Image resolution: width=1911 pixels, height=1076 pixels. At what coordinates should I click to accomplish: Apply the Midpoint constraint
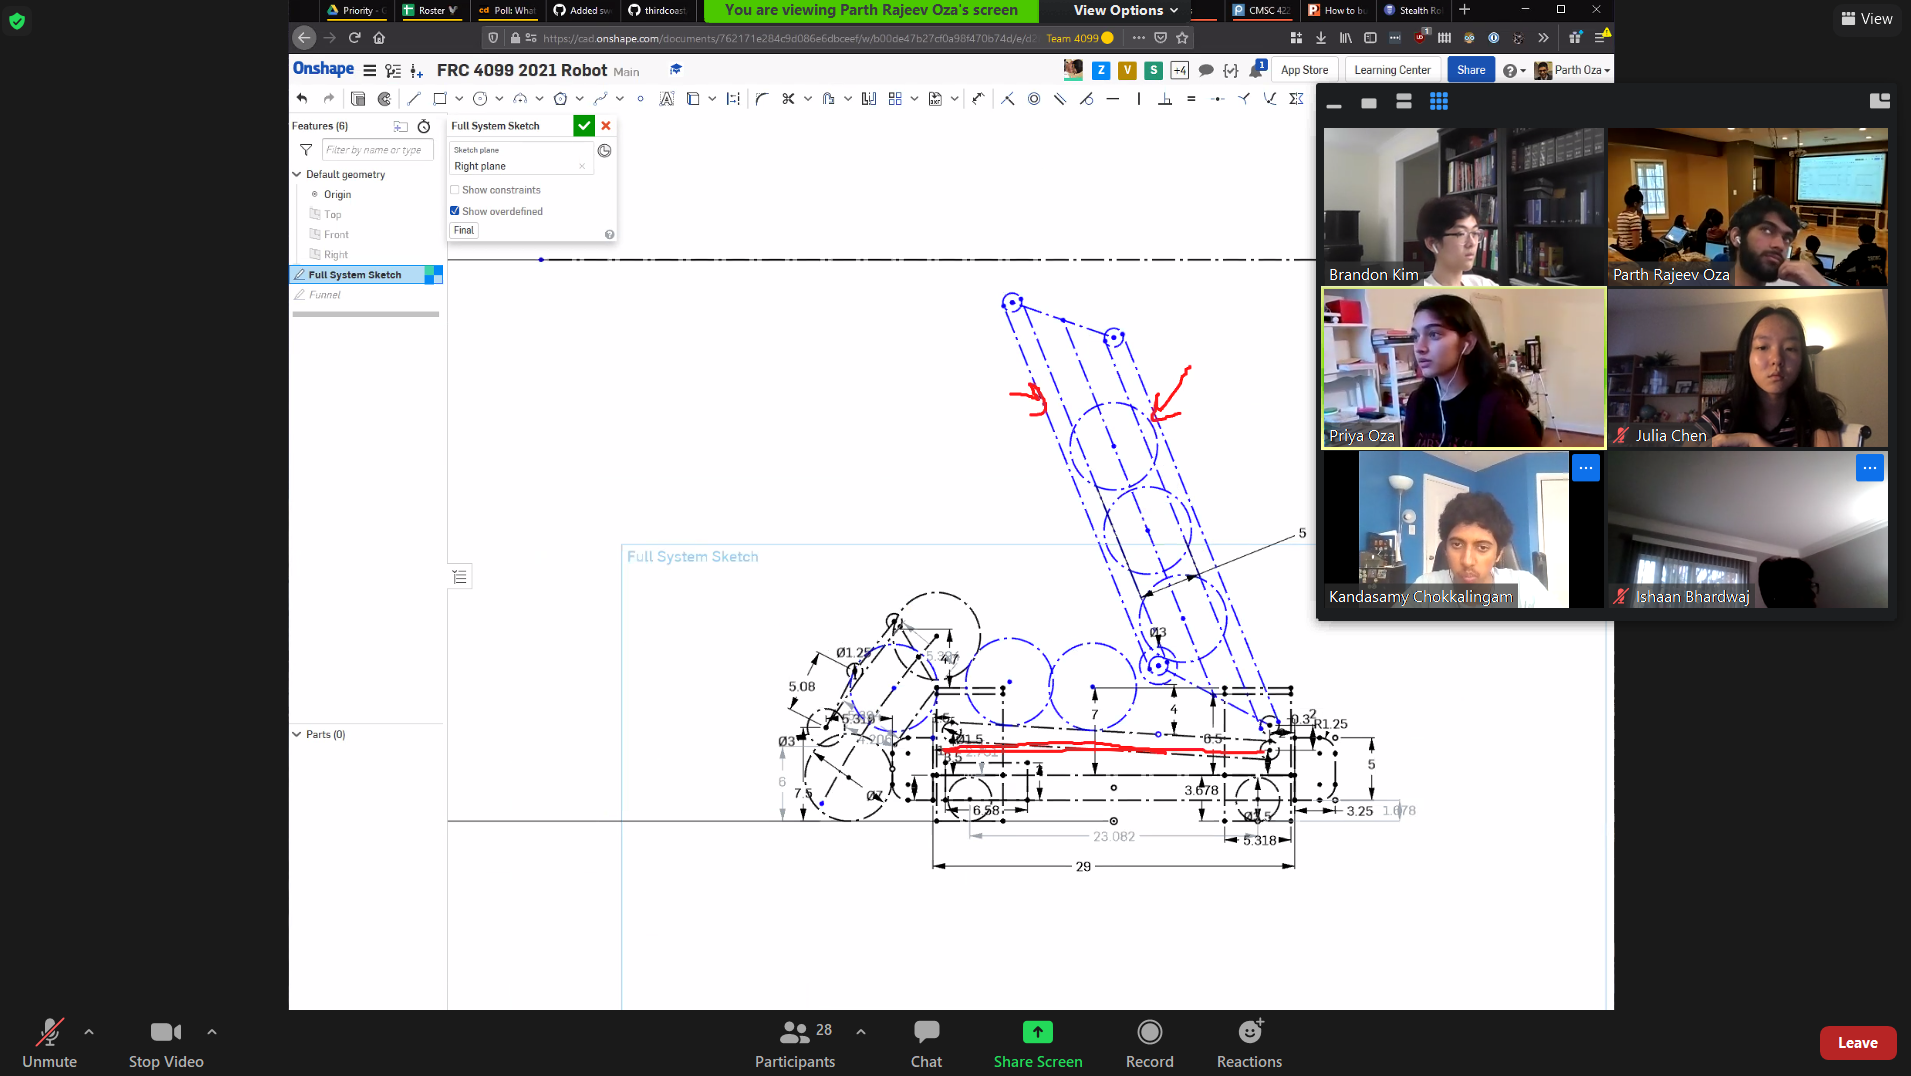pos(1217,99)
